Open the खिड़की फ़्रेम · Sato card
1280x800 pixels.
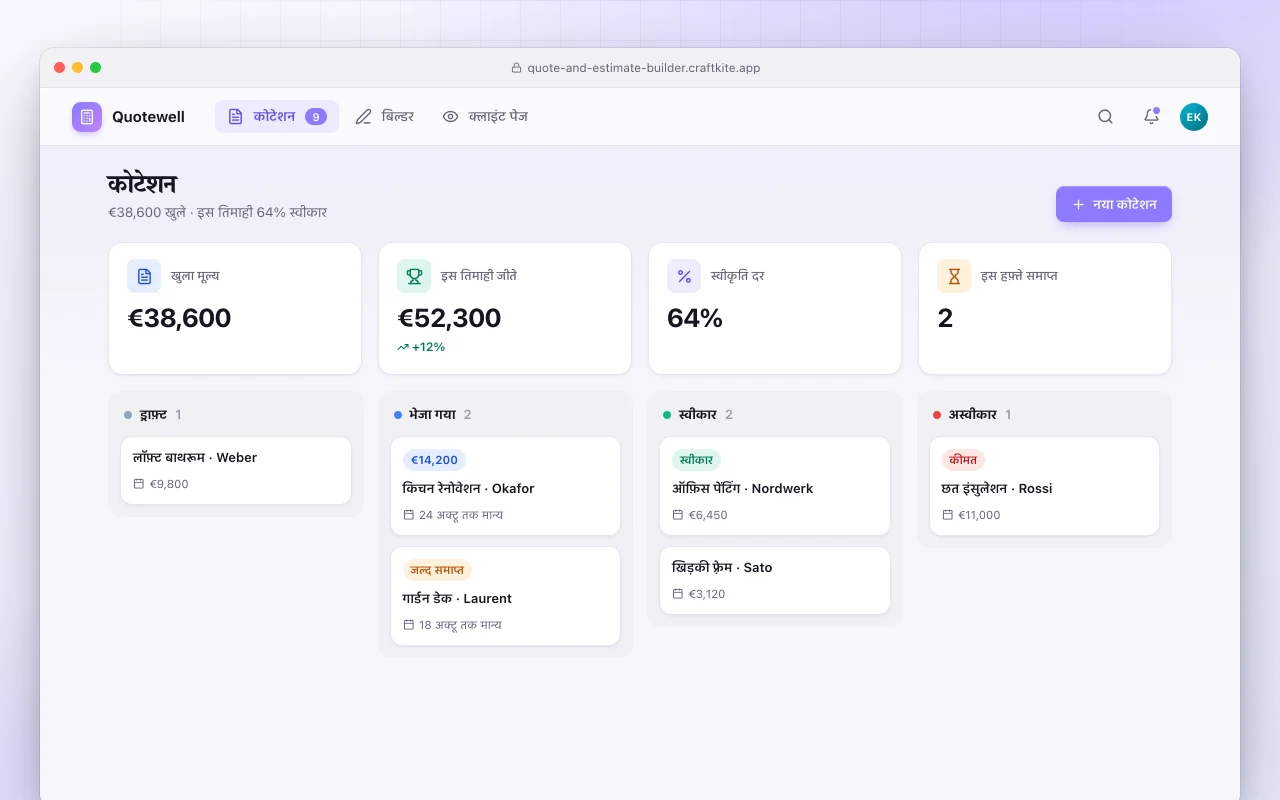click(775, 580)
